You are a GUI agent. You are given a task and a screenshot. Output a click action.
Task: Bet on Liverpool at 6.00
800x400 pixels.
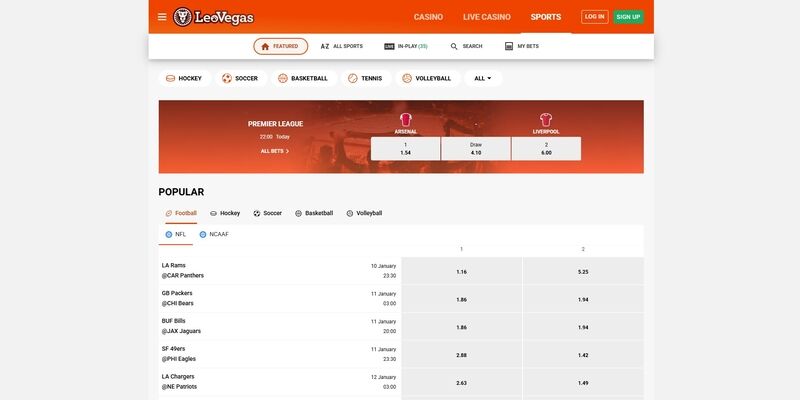[546, 148]
